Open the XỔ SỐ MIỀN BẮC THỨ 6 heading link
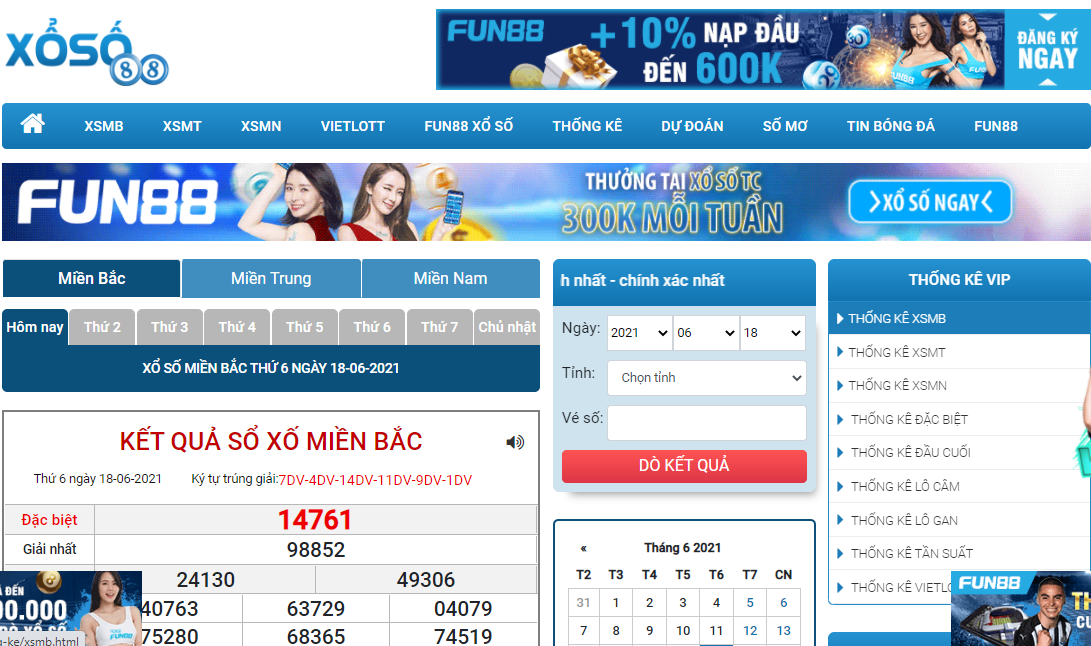 pyautogui.click(x=271, y=368)
